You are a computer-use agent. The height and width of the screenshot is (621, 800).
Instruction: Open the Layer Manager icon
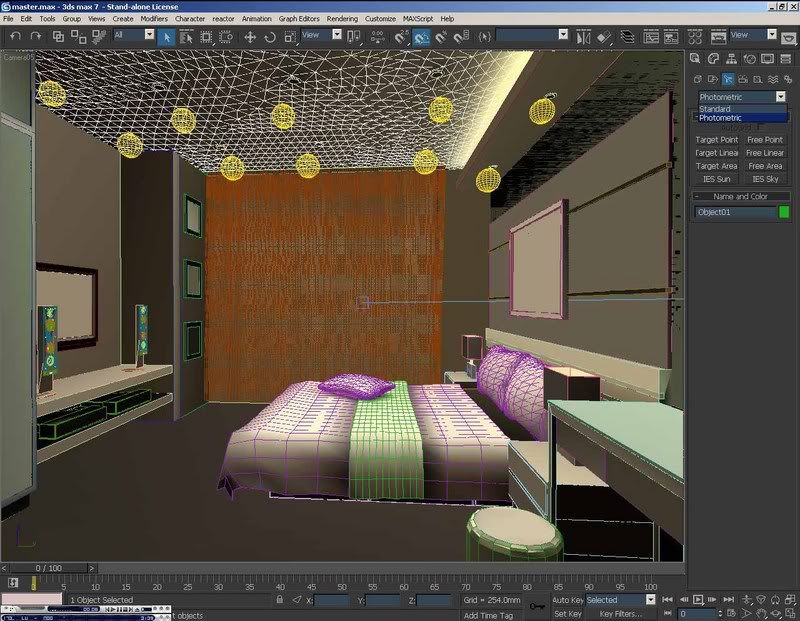point(627,37)
